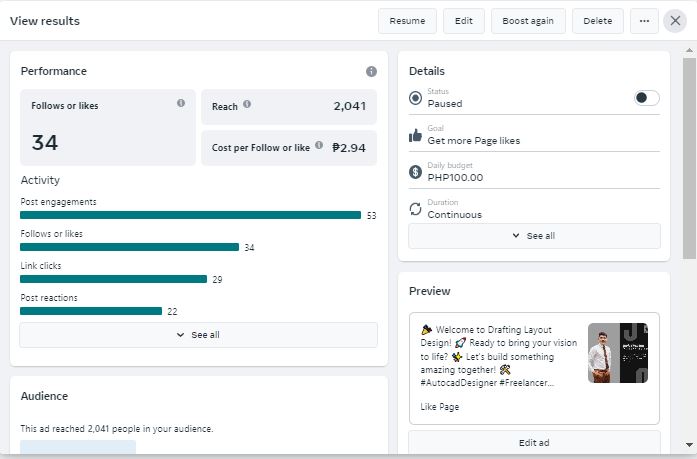Click the Cost per Follow info icon
This screenshot has width=697, height=459.
click(319, 146)
